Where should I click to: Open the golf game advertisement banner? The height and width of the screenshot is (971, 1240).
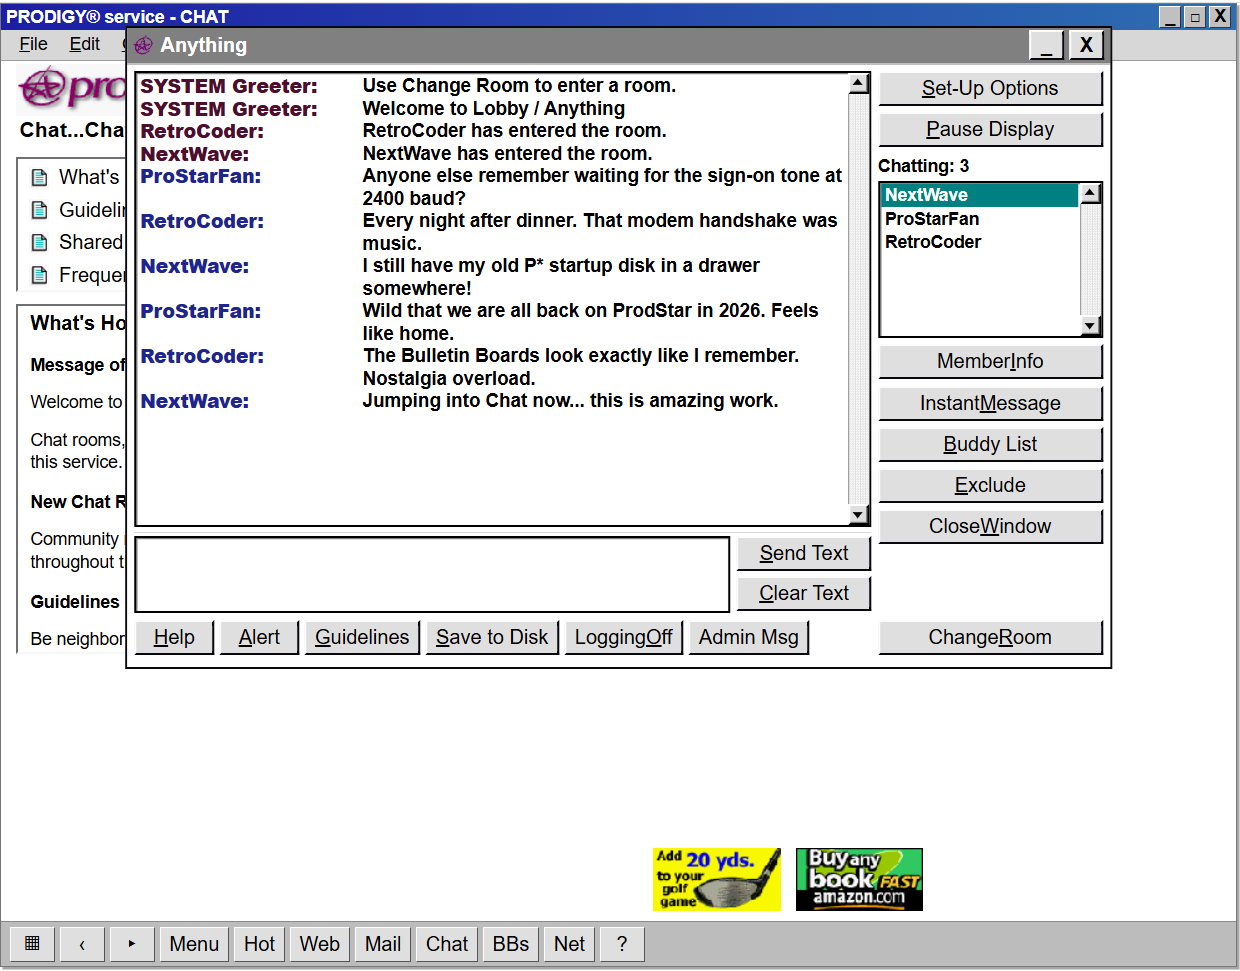point(717,879)
